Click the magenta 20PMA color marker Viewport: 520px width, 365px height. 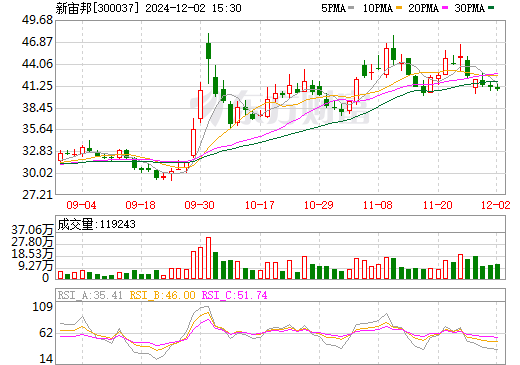pyautogui.click(x=445, y=8)
